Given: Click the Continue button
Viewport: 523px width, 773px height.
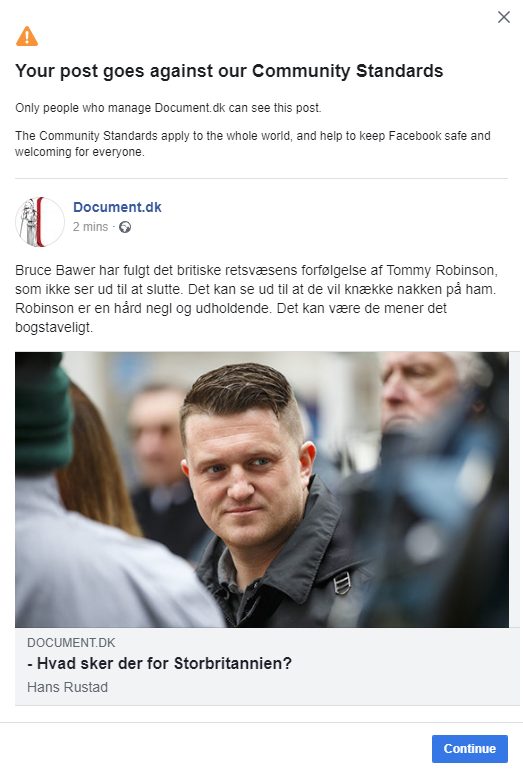Looking at the screenshot, I should coord(469,748).
